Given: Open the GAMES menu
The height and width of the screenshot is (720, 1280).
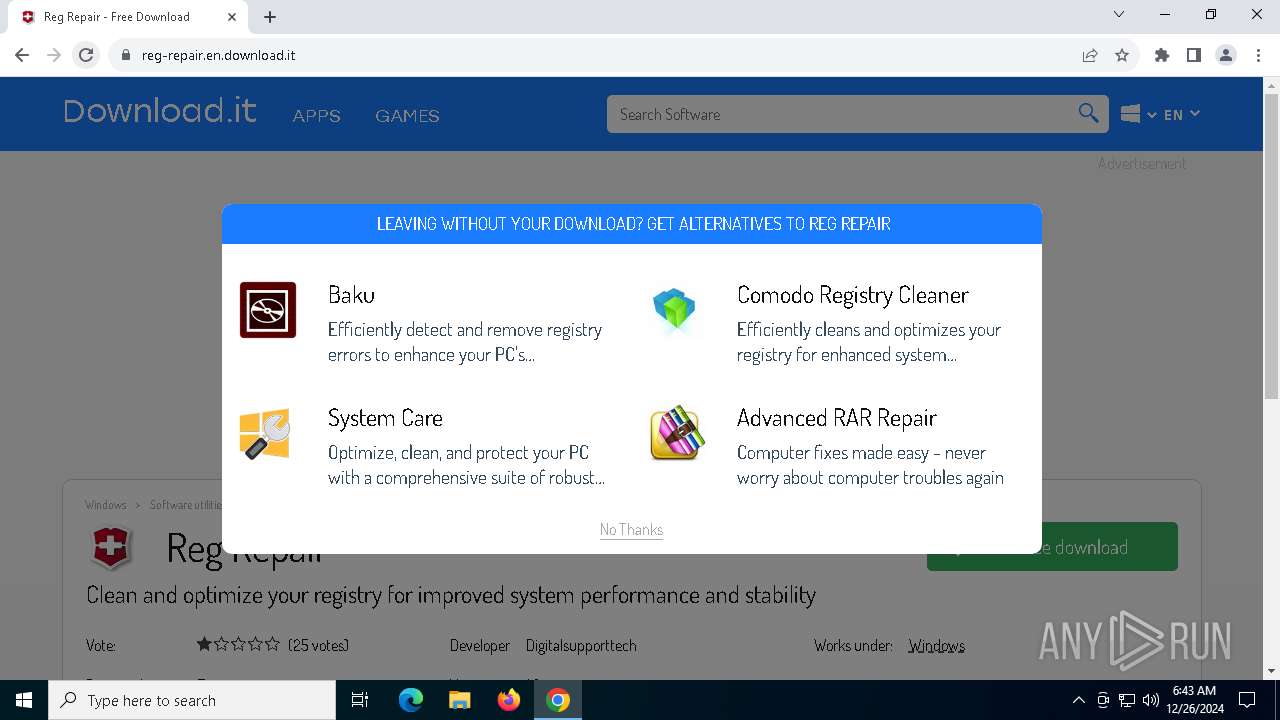Looking at the screenshot, I should 407,116.
